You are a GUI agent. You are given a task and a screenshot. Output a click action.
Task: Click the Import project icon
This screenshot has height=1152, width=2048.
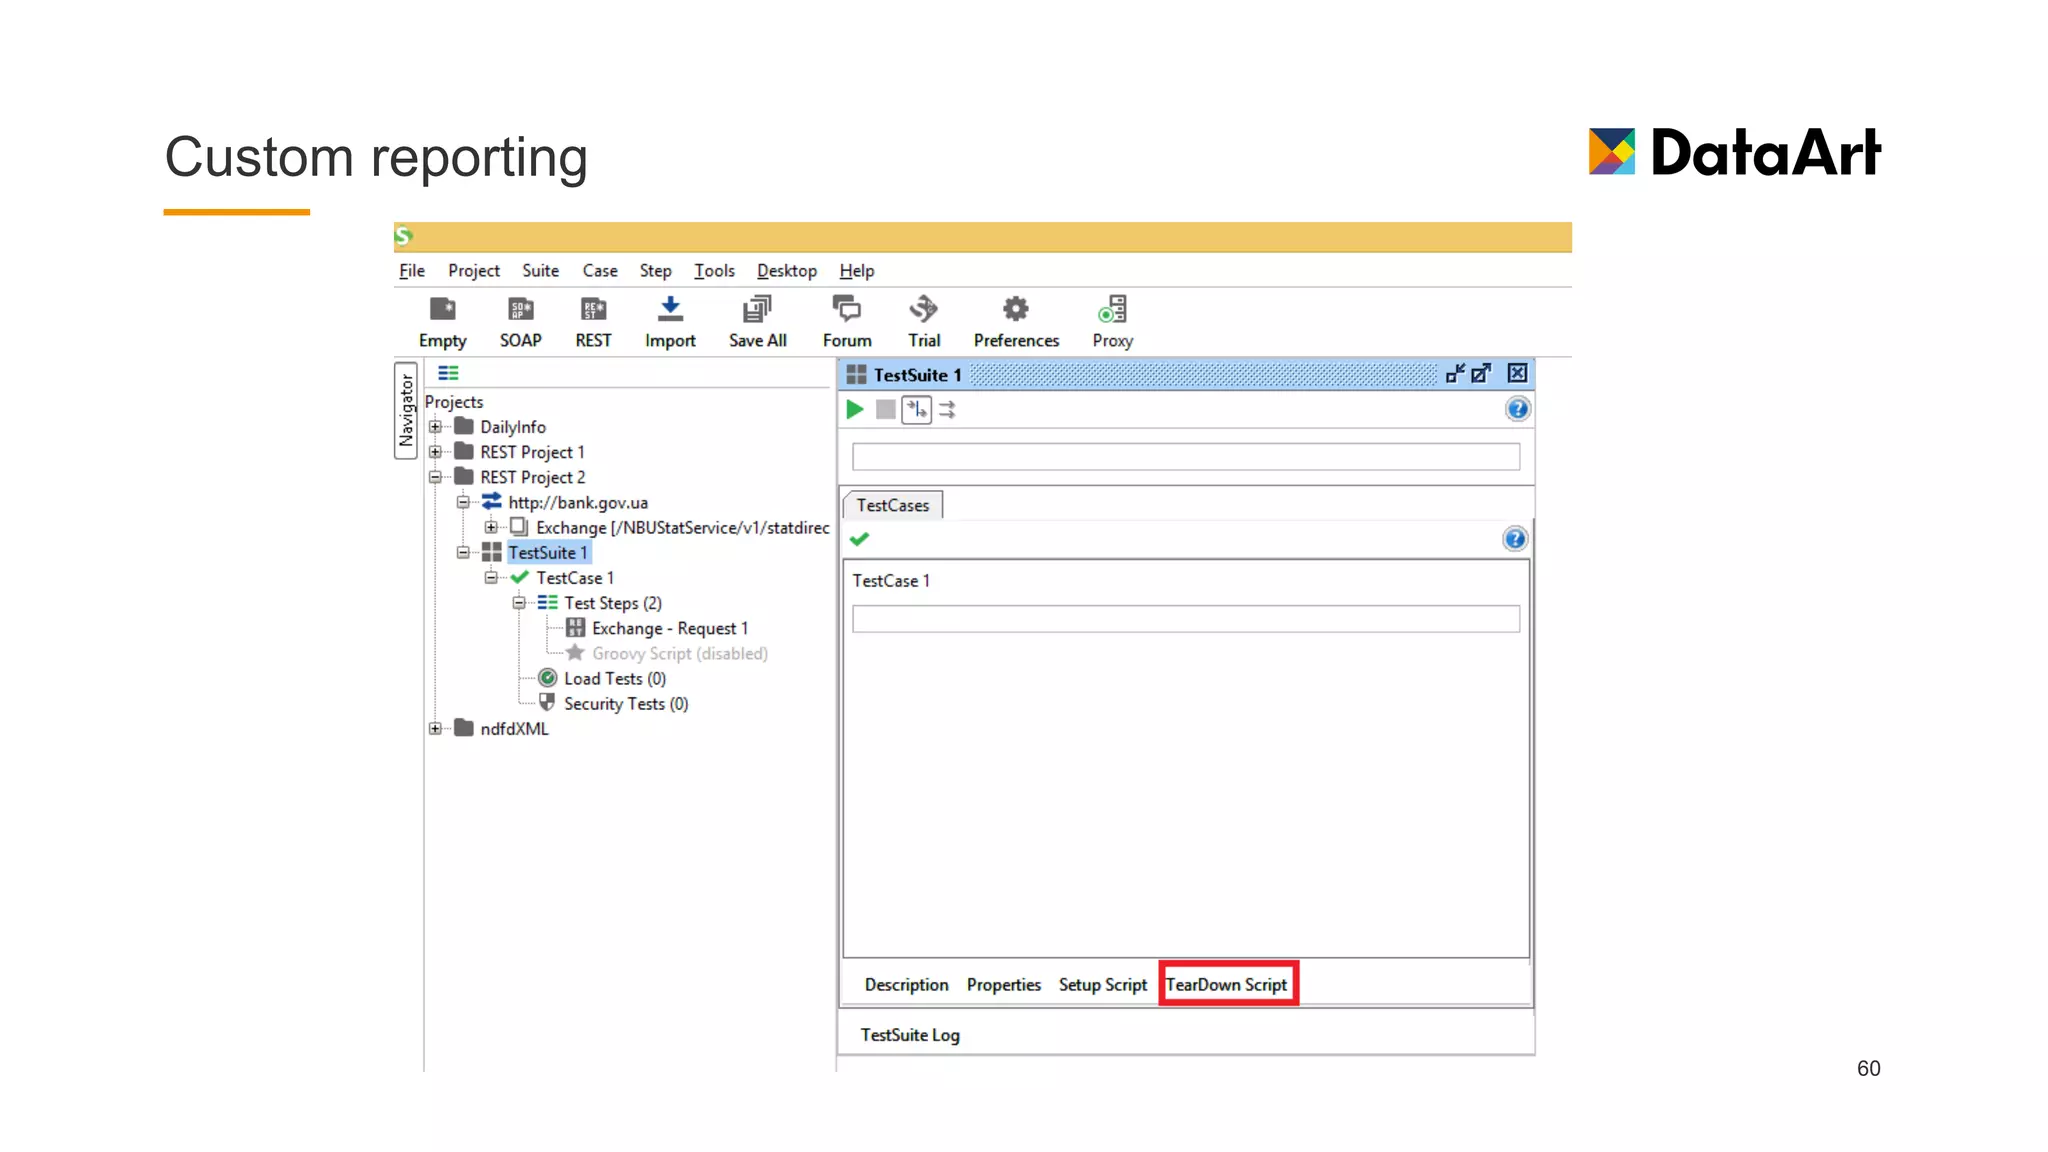pyautogui.click(x=670, y=309)
